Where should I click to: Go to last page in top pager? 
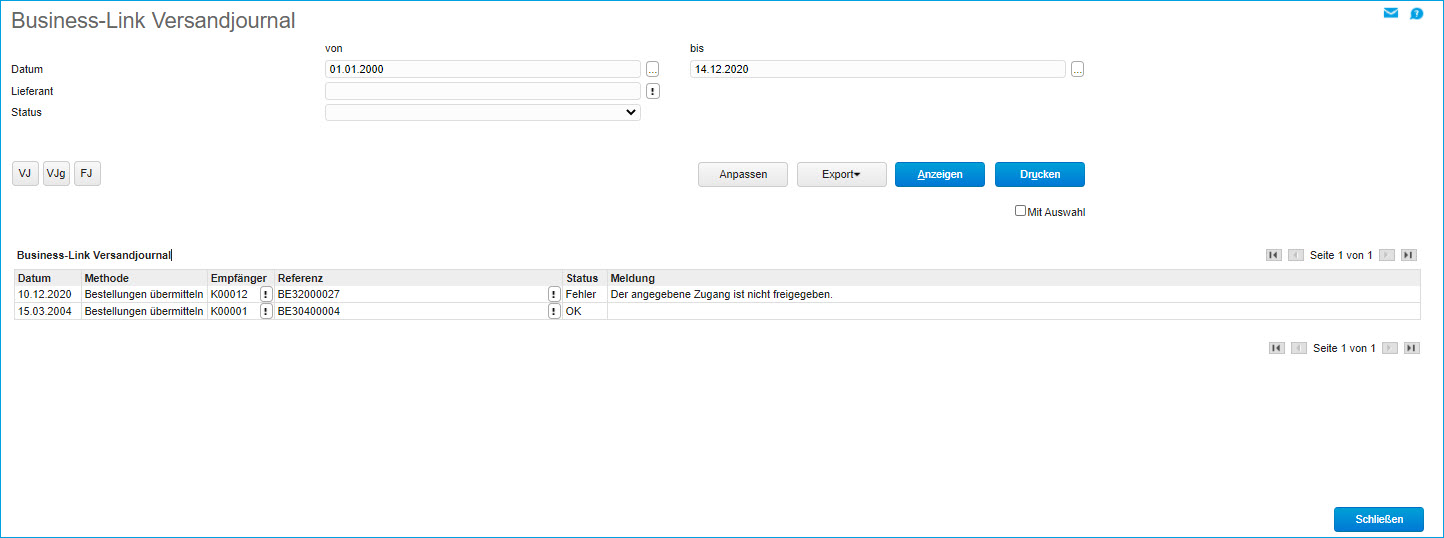tap(1408, 255)
